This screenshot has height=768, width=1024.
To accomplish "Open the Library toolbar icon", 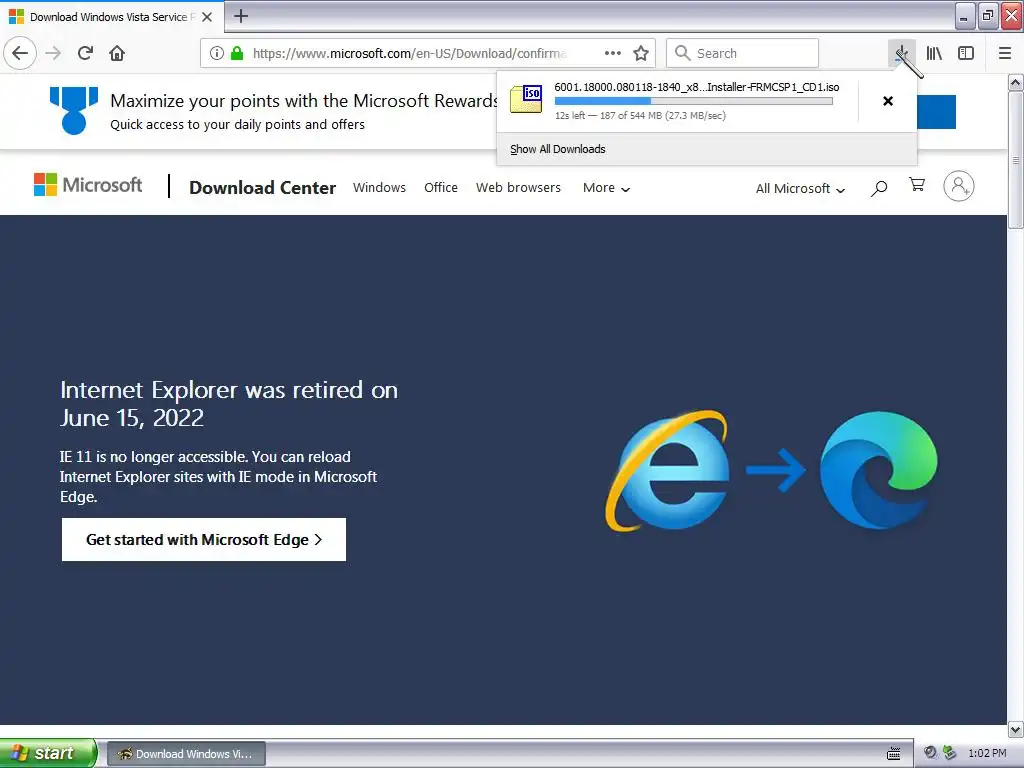I will click(x=934, y=53).
